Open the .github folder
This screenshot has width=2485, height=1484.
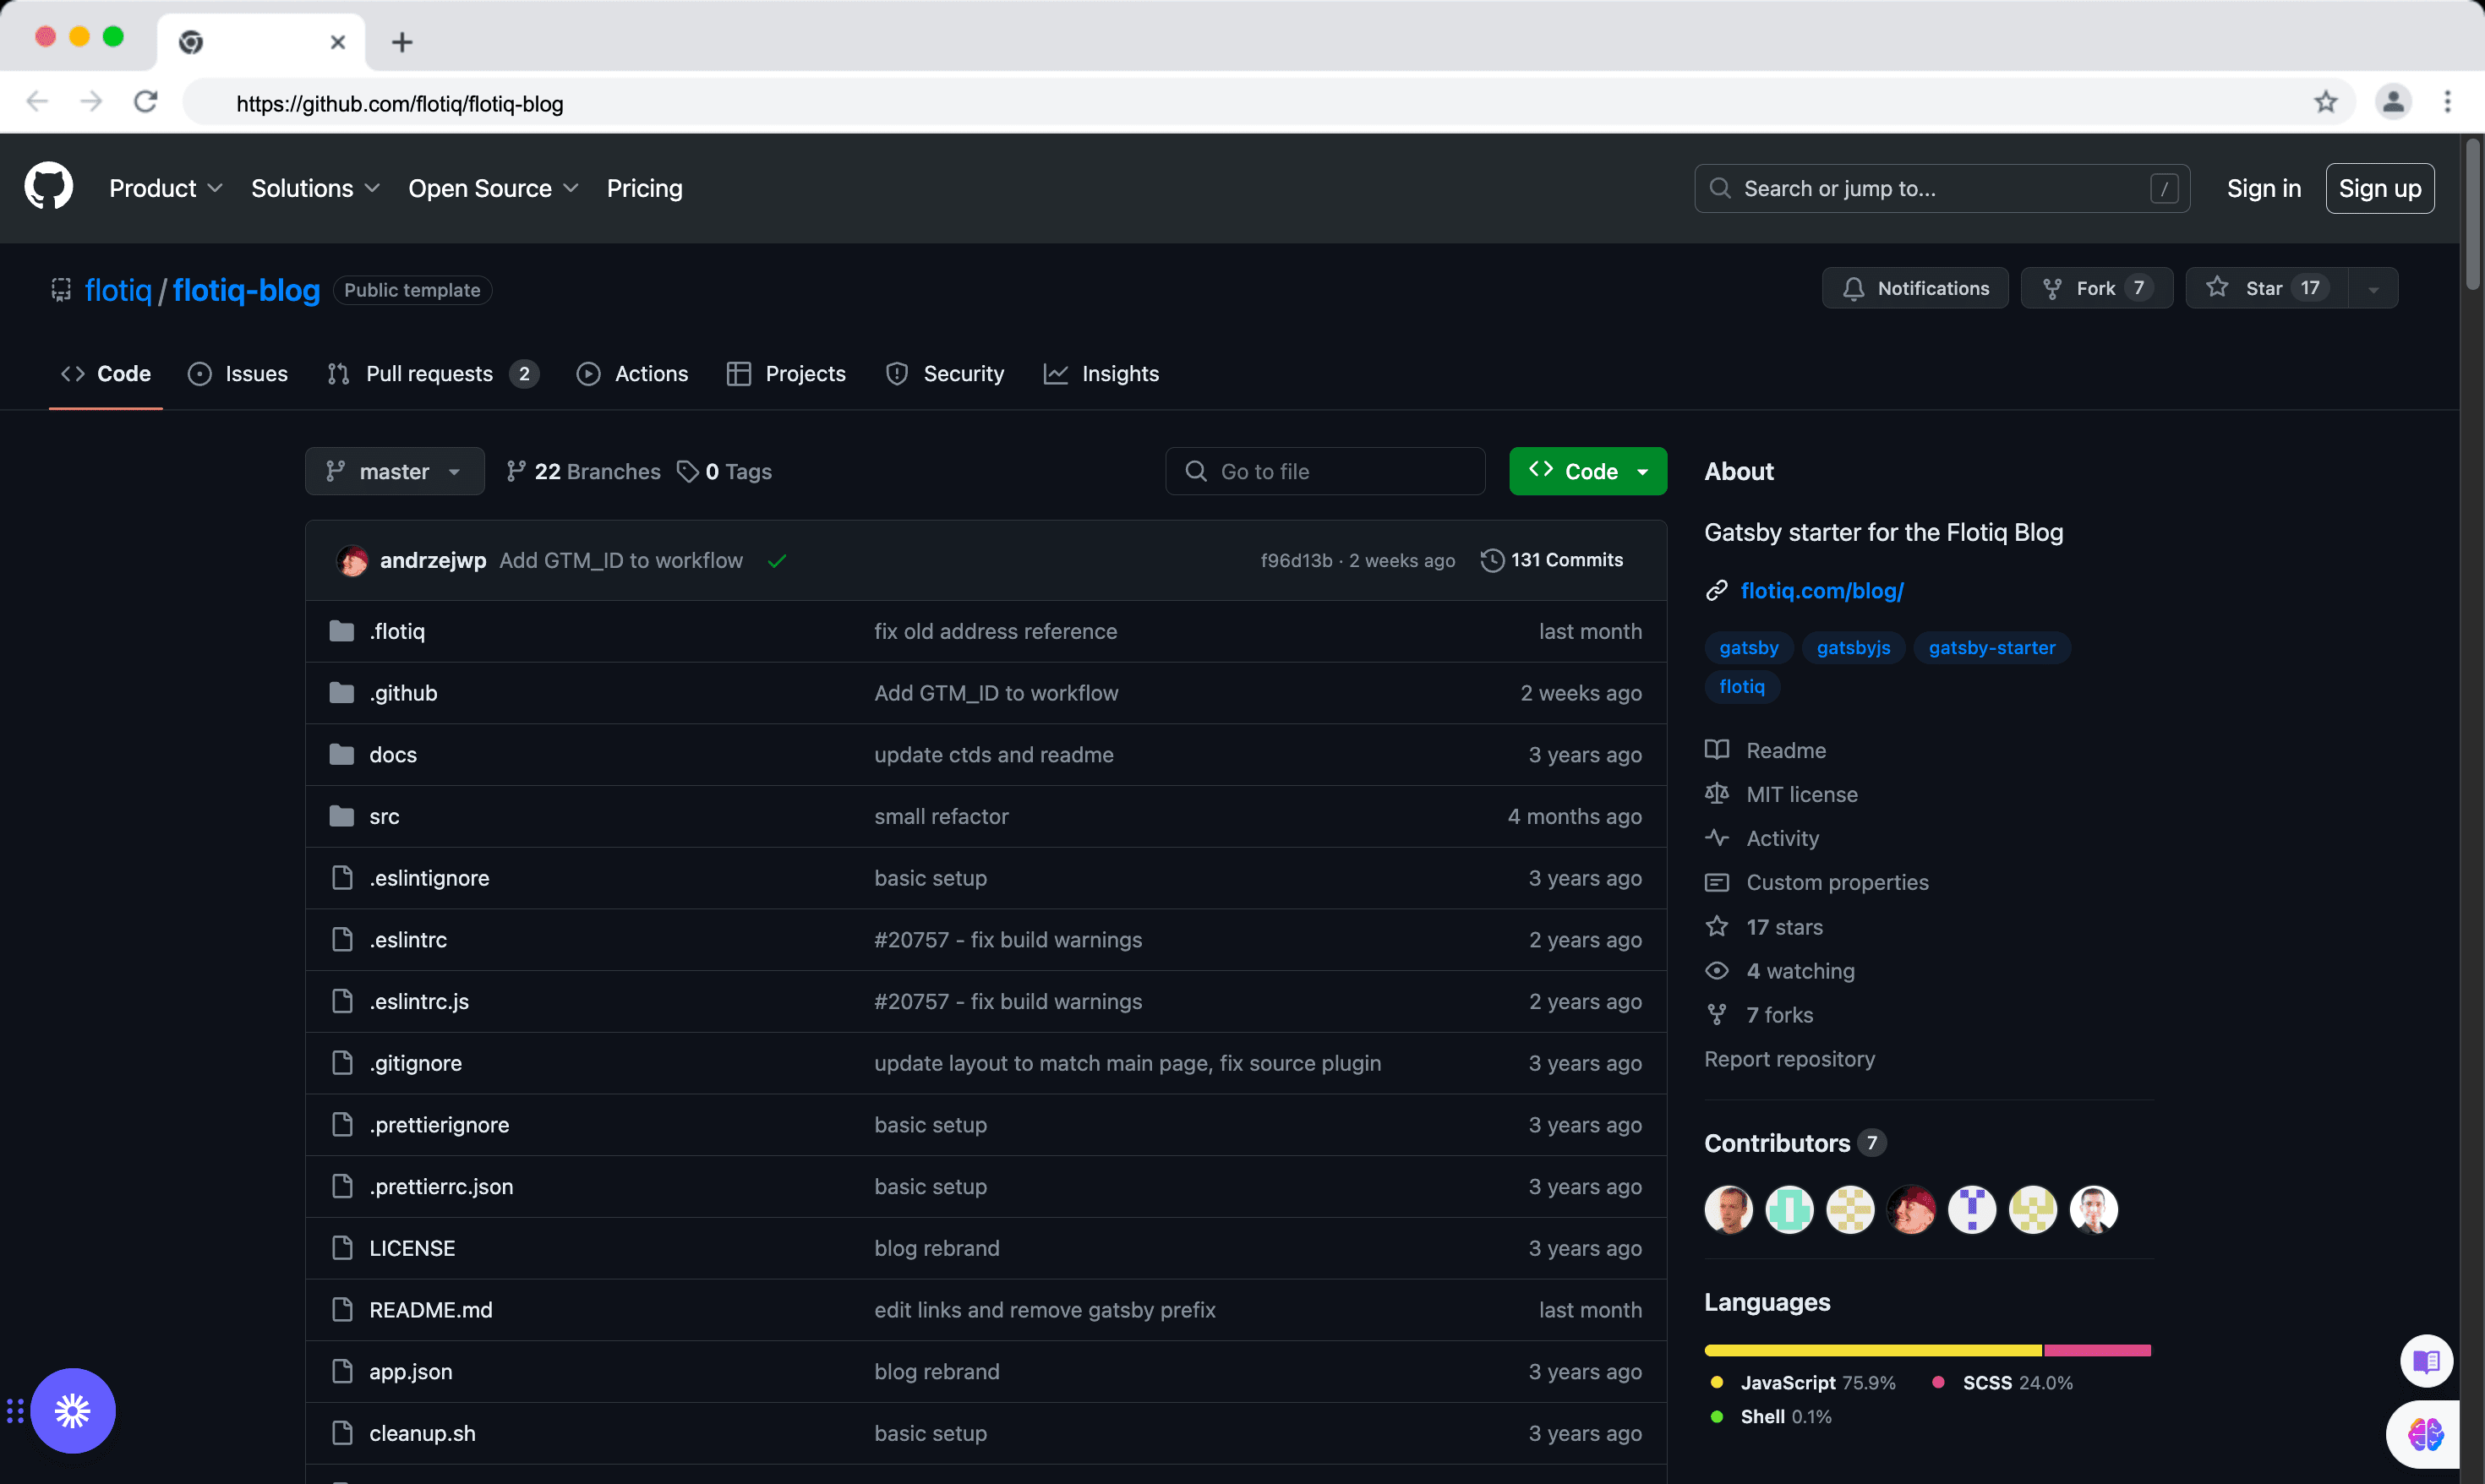tap(403, 693)
